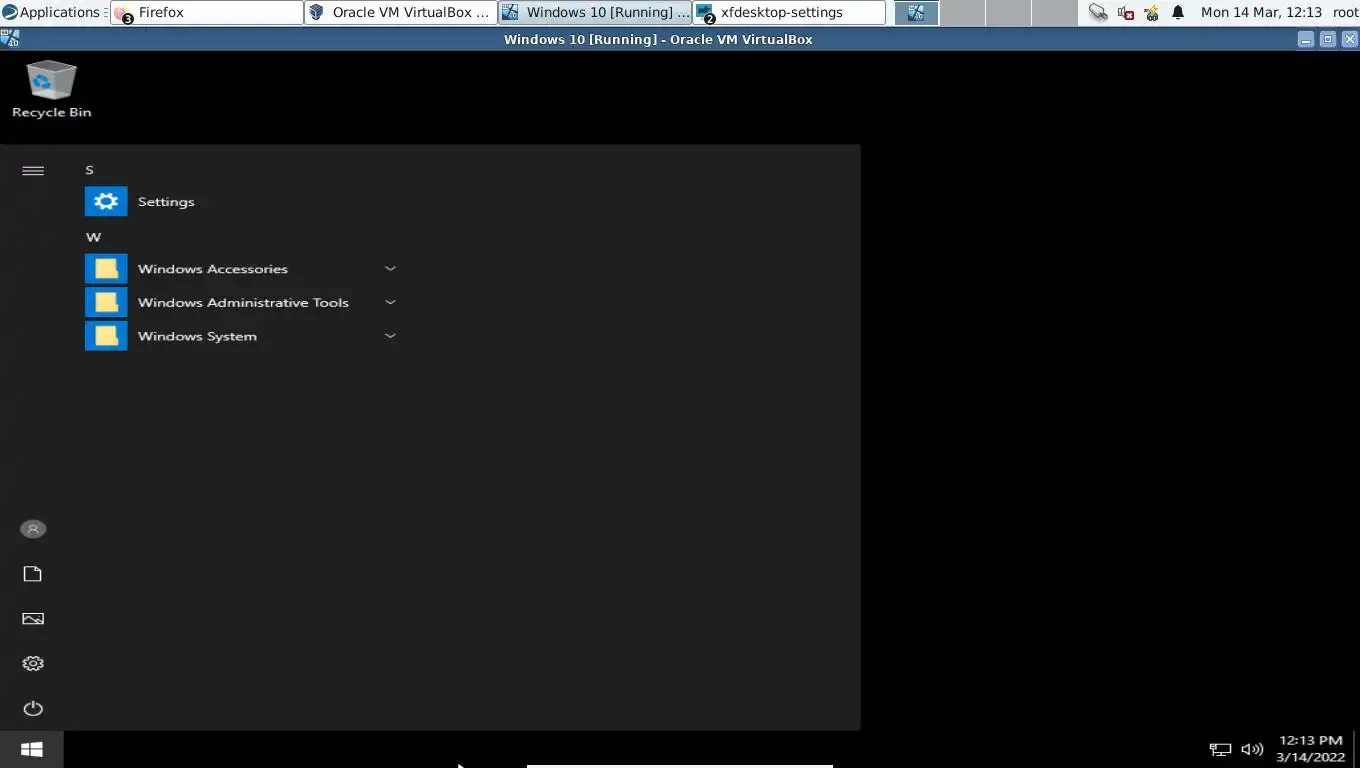Expand Windows Accessories chevron
The image size is (1360, 768).
(390, 268)
